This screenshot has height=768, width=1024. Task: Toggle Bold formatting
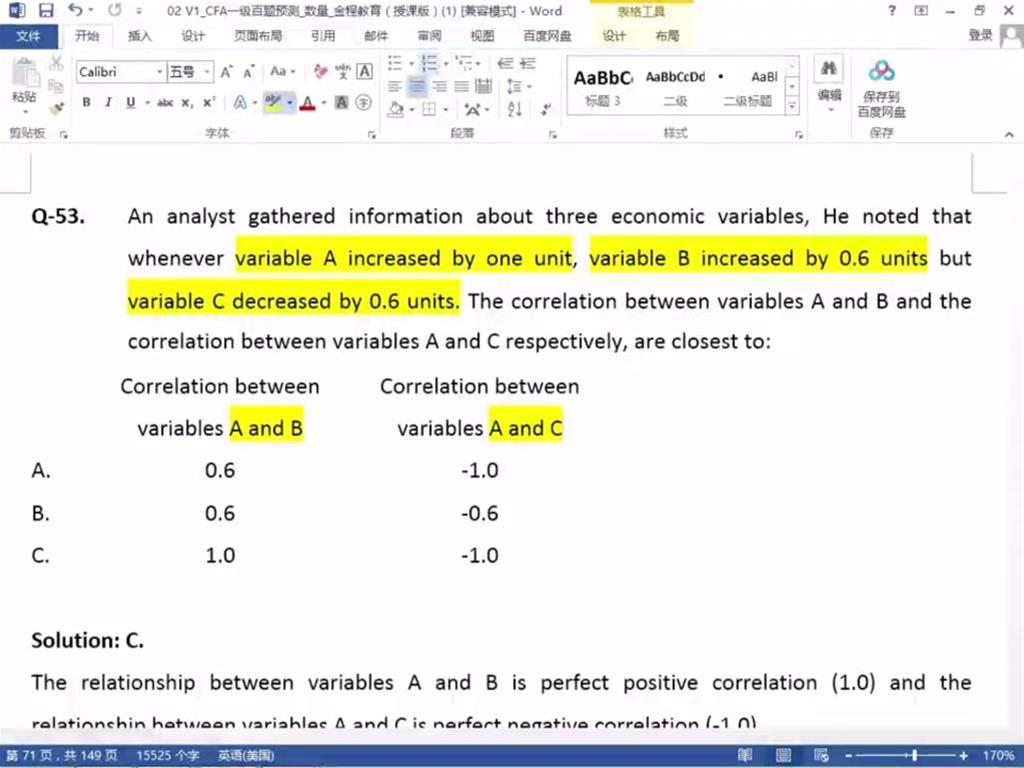87,102
